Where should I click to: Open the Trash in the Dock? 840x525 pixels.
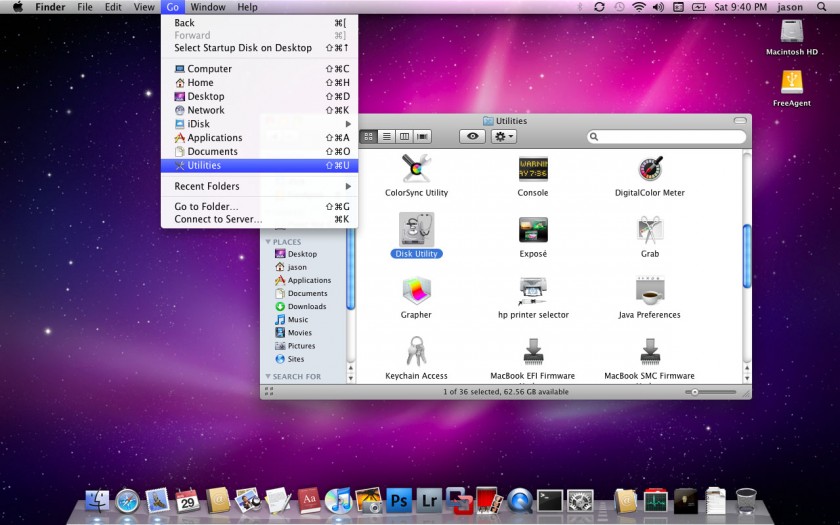[745, 501]
